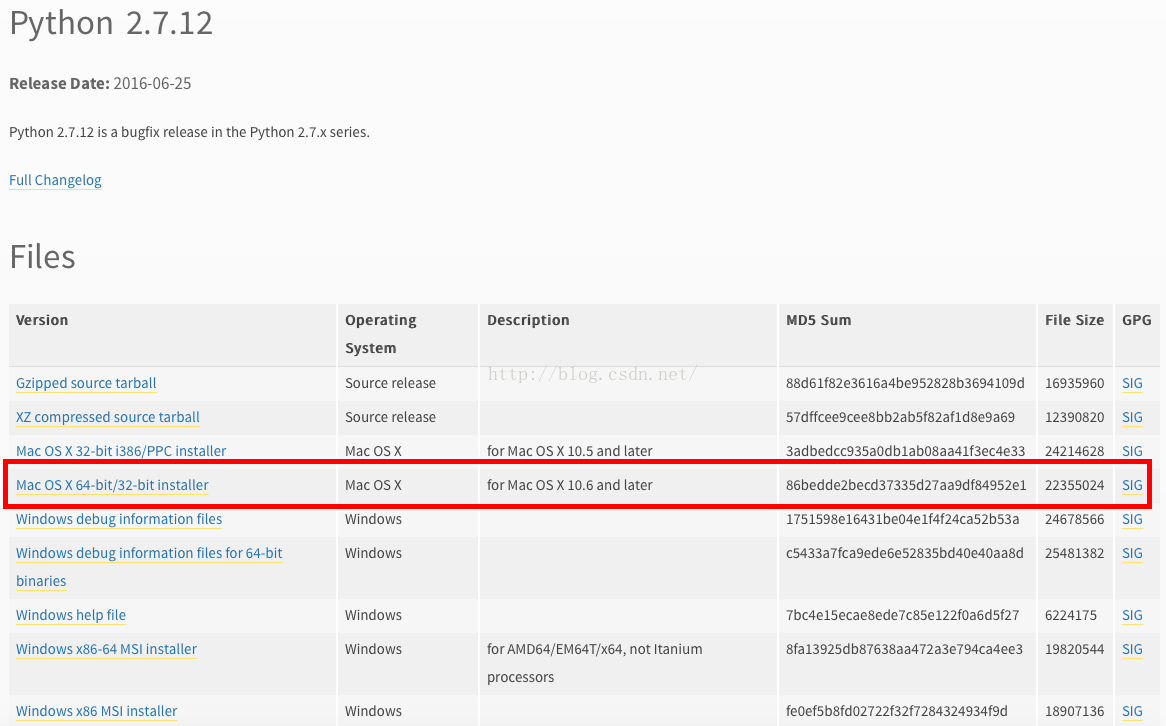Screen dimensions: 1166x726
Task: Click Mac OS X cell in 64-bit/32-bit installer row
Action: click(373, 485)
